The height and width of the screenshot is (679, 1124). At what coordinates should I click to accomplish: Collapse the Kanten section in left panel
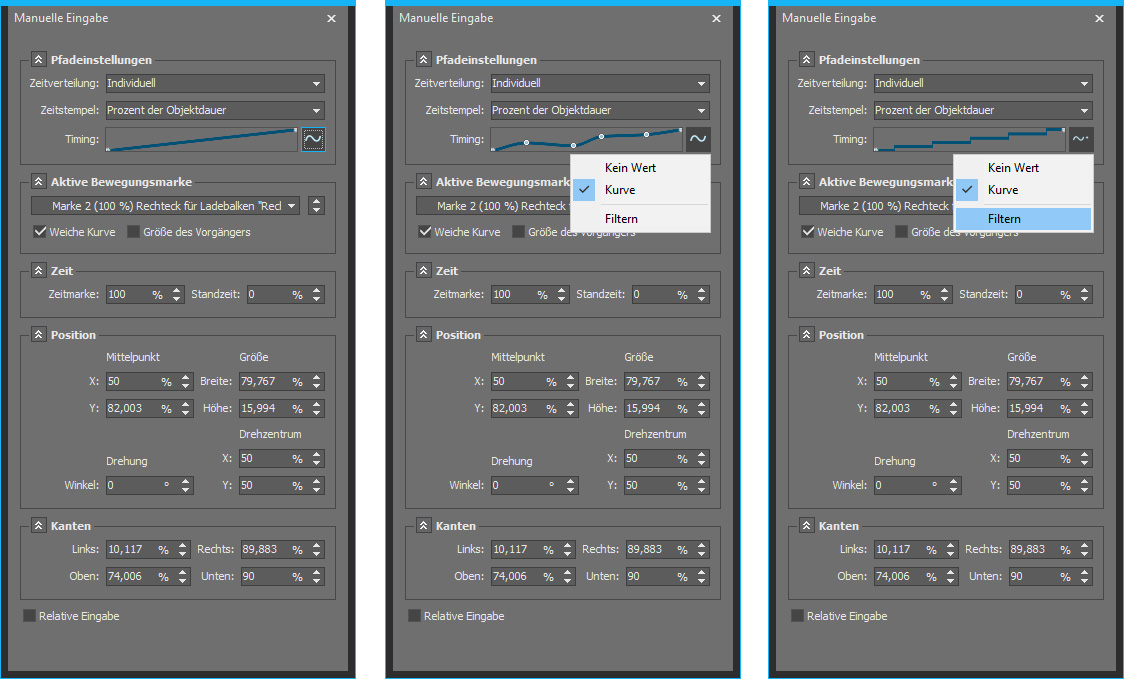[38, 526]
